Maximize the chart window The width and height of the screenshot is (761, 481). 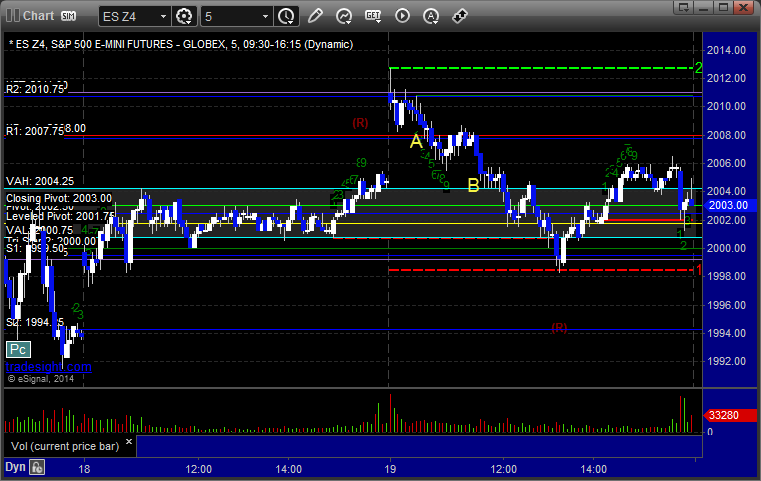pyautogui.click(x=724, y=7)
